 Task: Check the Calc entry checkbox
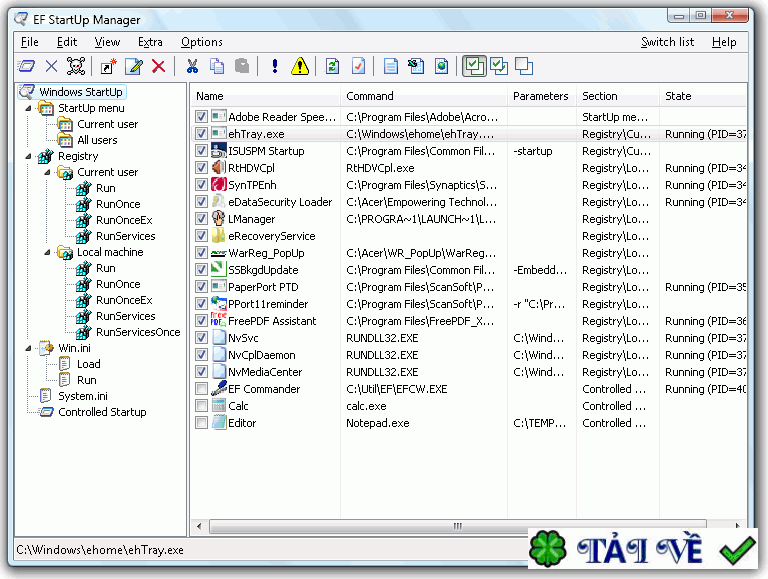202,406
